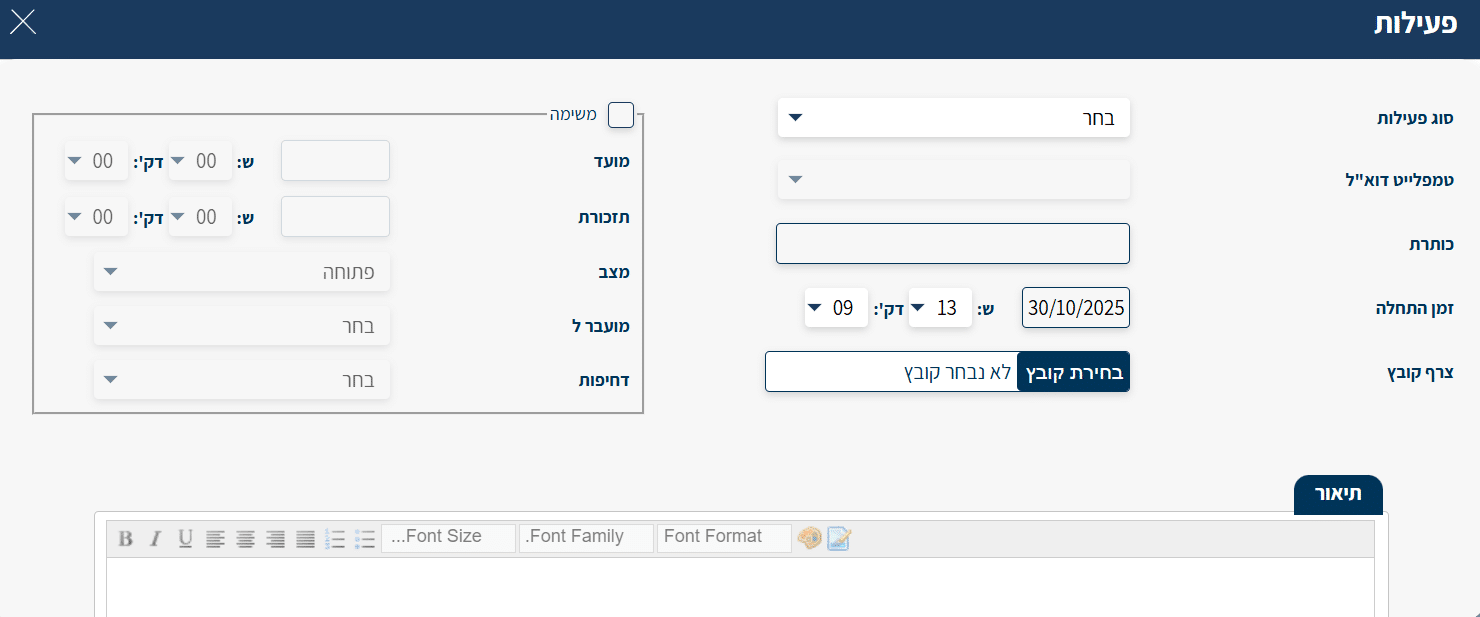Expand the מצב dropdown showing פתוחה
Image resolution: width=1480 pixels, height=617 pixels.
click(242, 272)
